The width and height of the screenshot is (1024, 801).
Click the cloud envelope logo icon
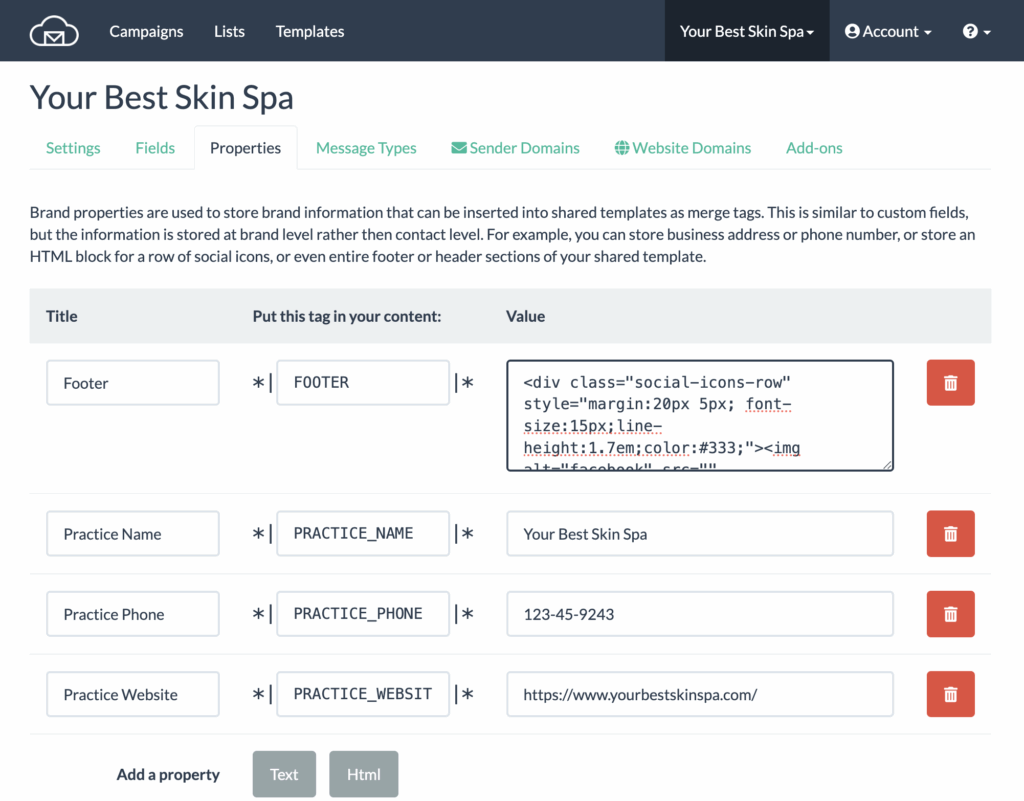pos(54,32)
